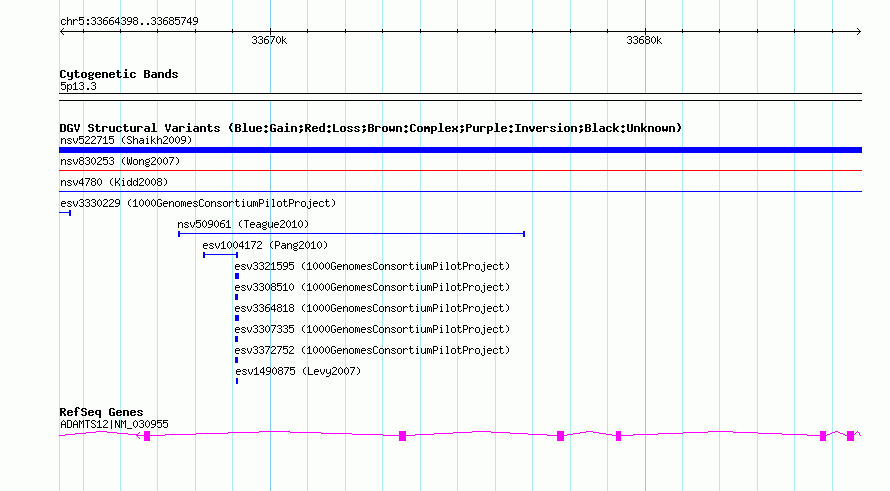Open variant label nsv509061 (Teague2010)
Viewport: 890px width, 491px height.
click(243, 224)
